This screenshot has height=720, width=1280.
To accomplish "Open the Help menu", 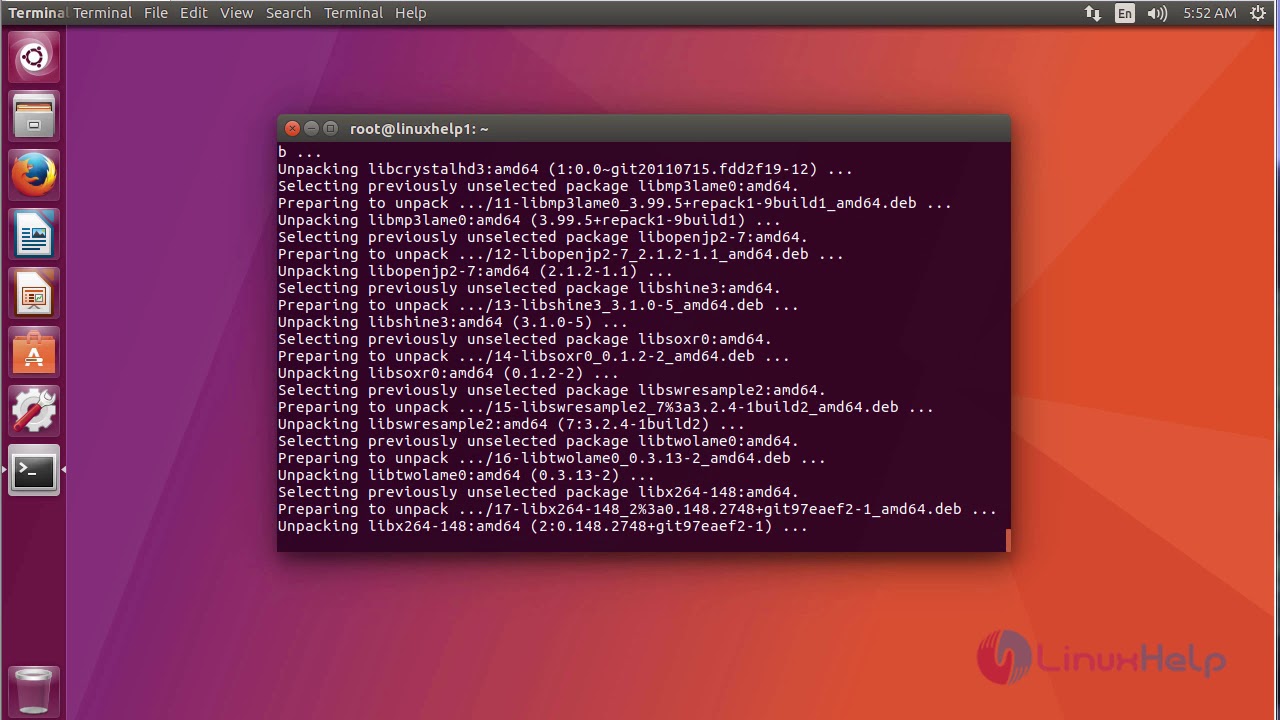I will tap(411, 13).
